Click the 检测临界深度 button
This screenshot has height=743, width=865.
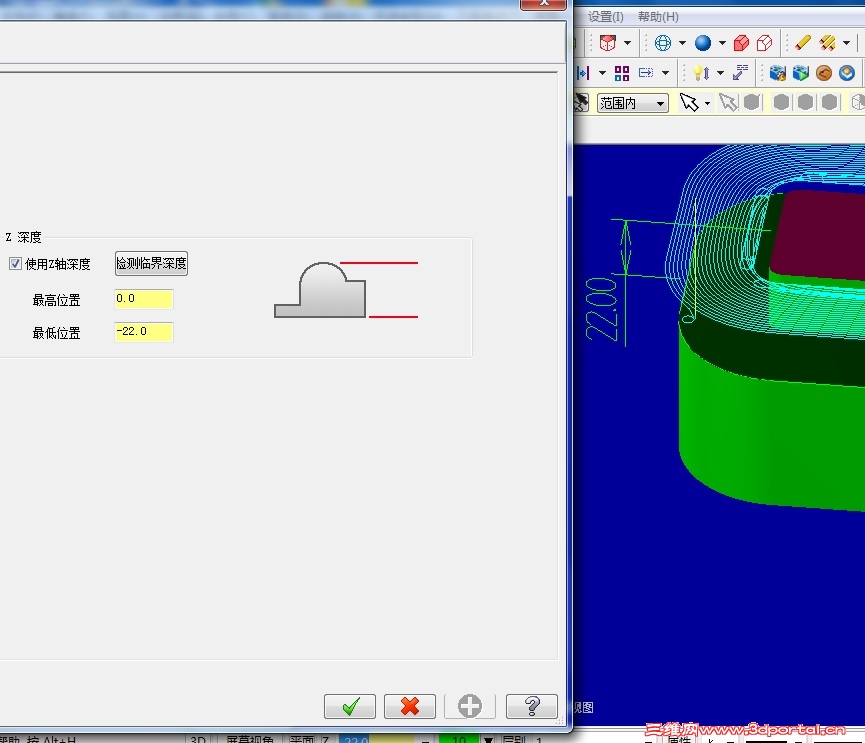[x=151, y=264]
